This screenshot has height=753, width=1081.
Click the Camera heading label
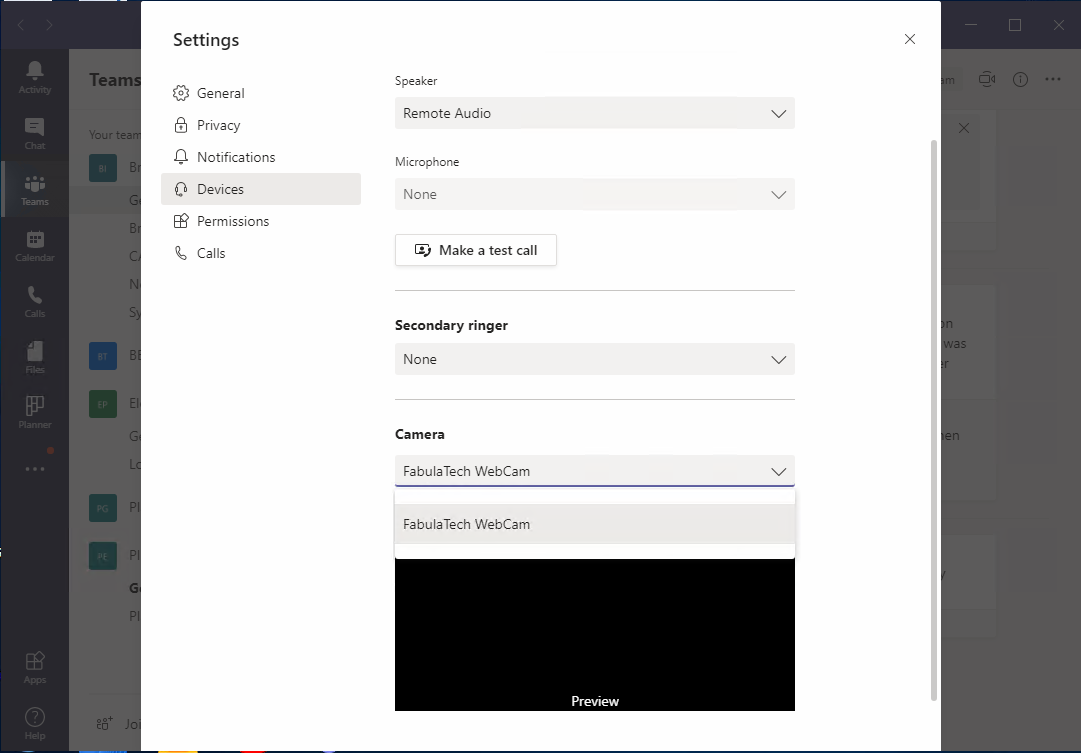tap(420, 434)
